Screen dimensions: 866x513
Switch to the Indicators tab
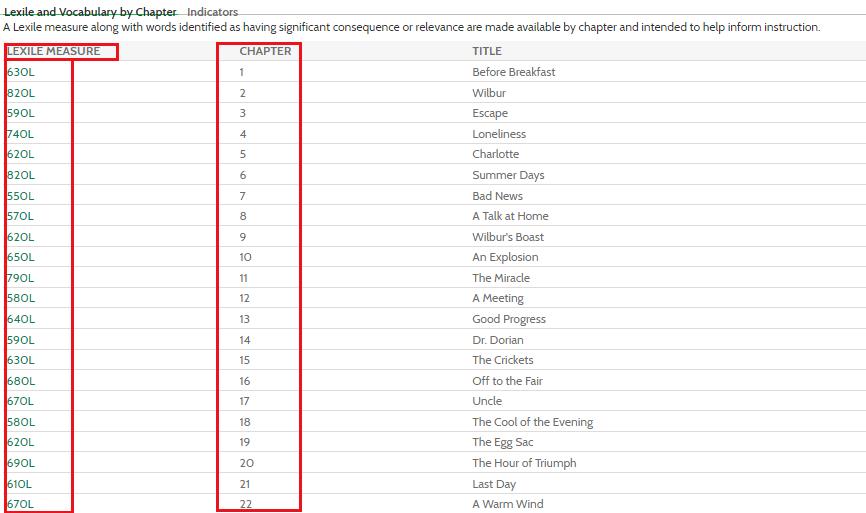(x=212, y=12)
